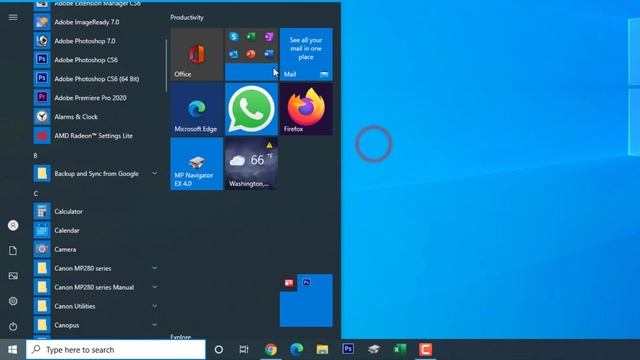
Task: Launch Adobe Photoshop CS6 (64 Bit)
Action: point(96,79)
